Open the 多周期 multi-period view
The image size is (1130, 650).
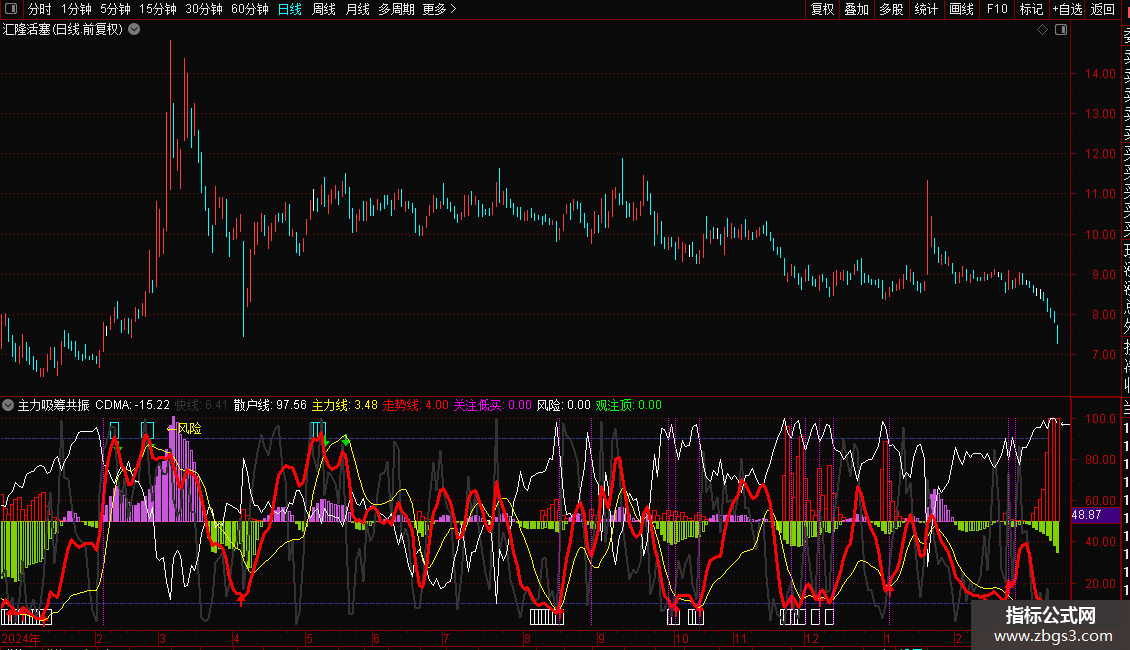pyautogui.click(x=396, y=9)
